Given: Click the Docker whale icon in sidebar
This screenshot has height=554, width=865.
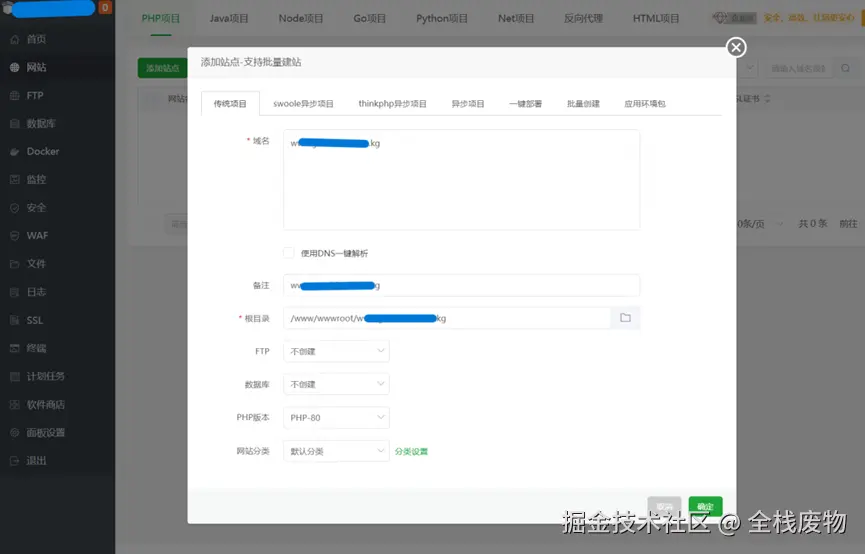Looking at the screenshot, I should pos(15,152).
